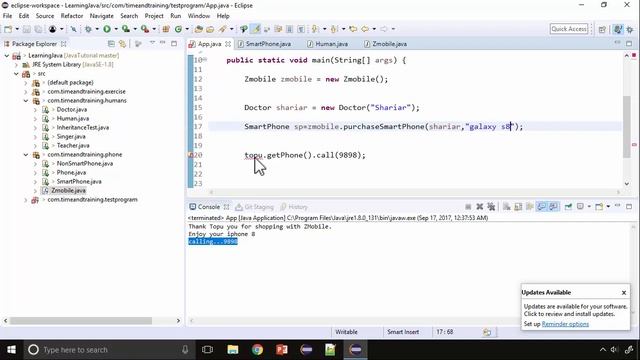Toggle Mark Occurrences highlighter icon
This screenshot has width=640, height=360.
(x=256, y=29)
